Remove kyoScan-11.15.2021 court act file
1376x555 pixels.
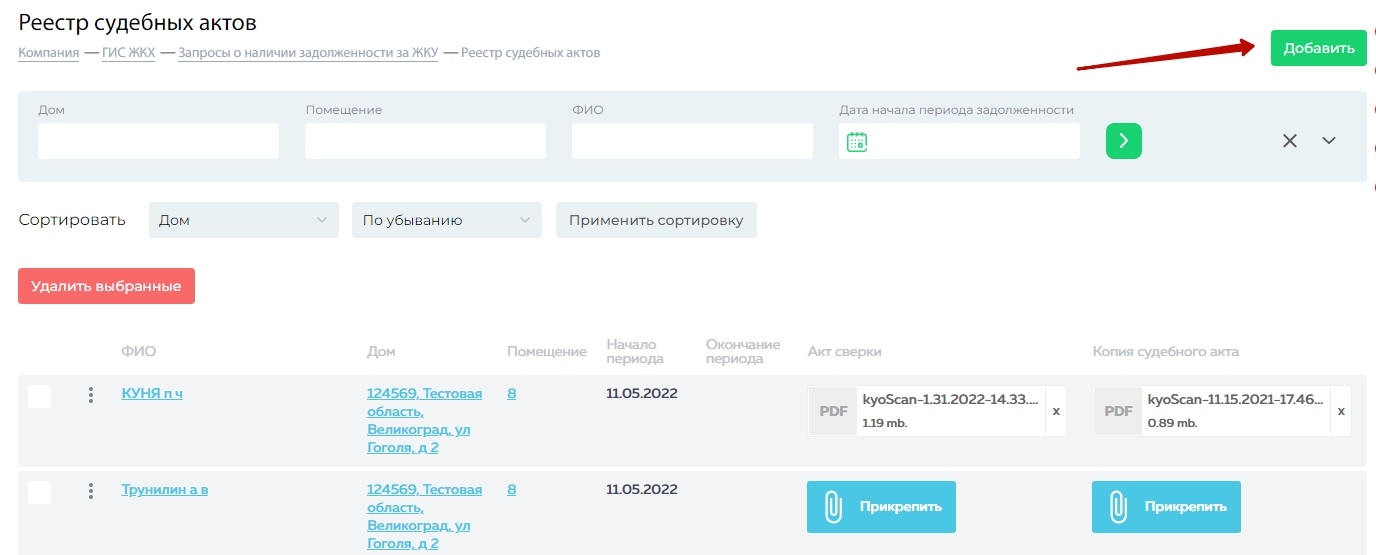click(1341, 411)
